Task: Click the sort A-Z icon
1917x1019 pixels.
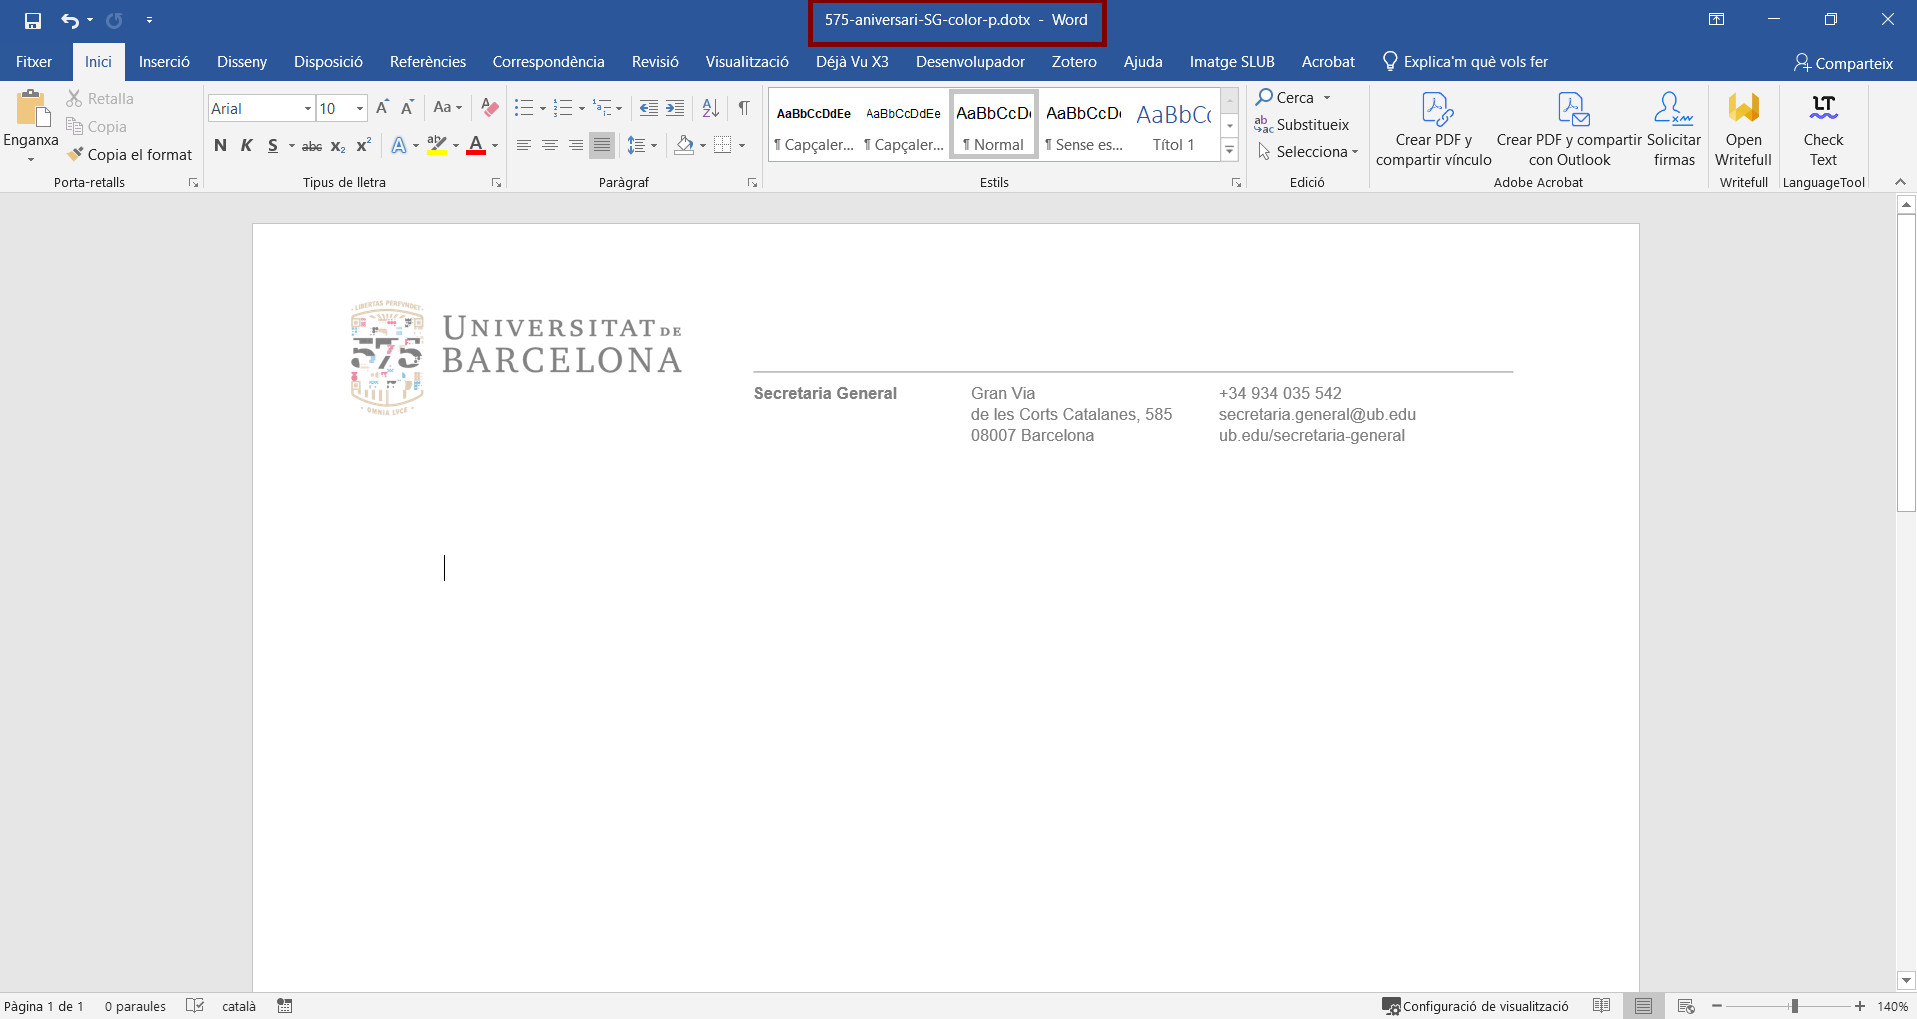Action: [710, 108]
